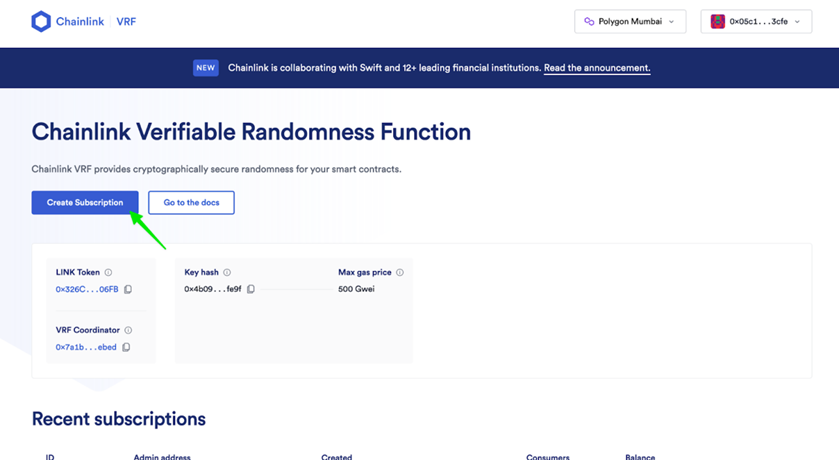Viewport: 839px width, 460px height.
Task: Open the 0x326C...06FB LINK token address link
Action: click(x=87, y=289)
